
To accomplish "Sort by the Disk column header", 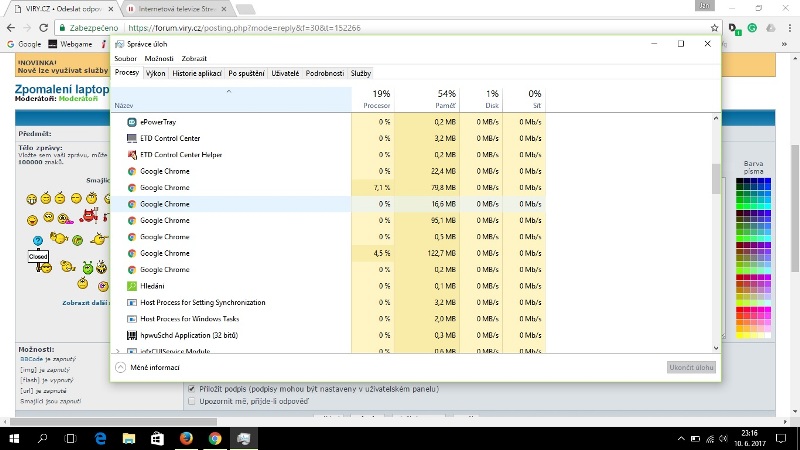I will tap(481, 99).
